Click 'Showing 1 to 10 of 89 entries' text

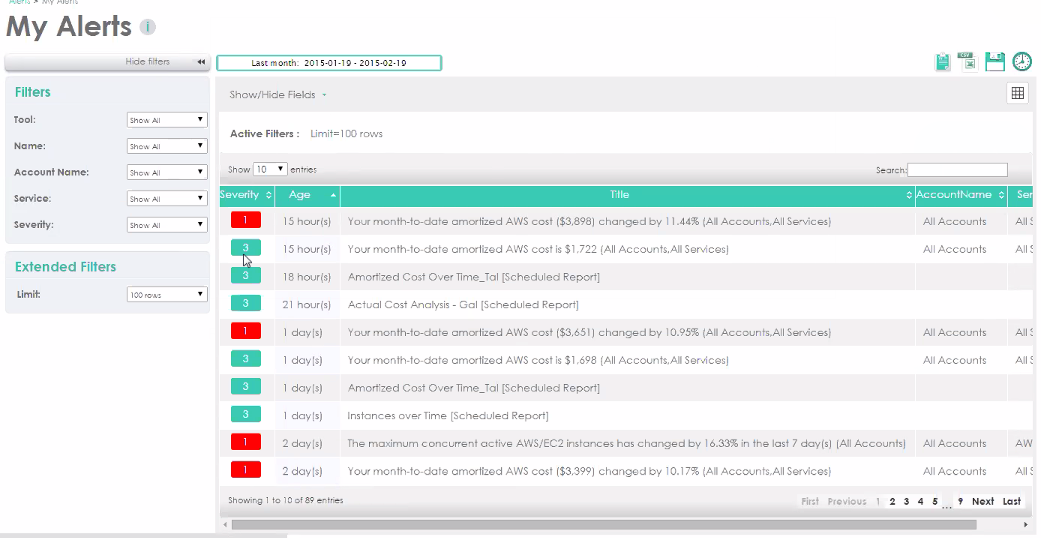click(285, 500)
